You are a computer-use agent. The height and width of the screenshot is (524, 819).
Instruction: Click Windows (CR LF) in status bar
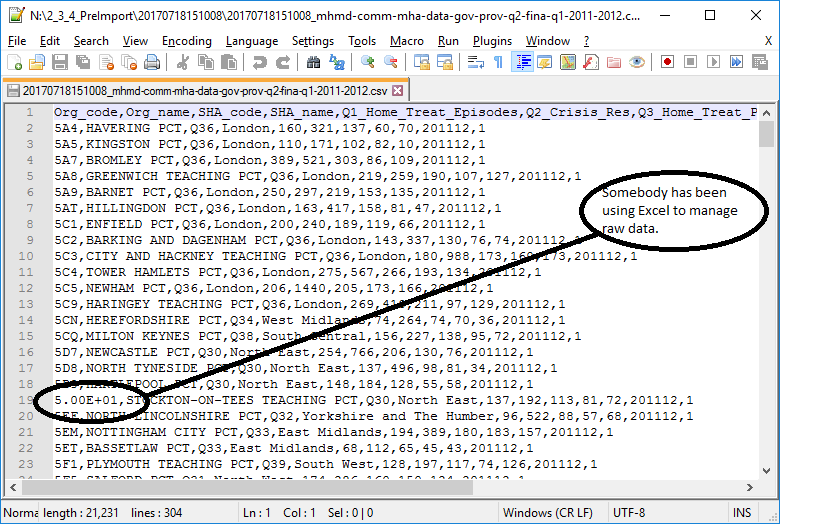tap(547, 513)
